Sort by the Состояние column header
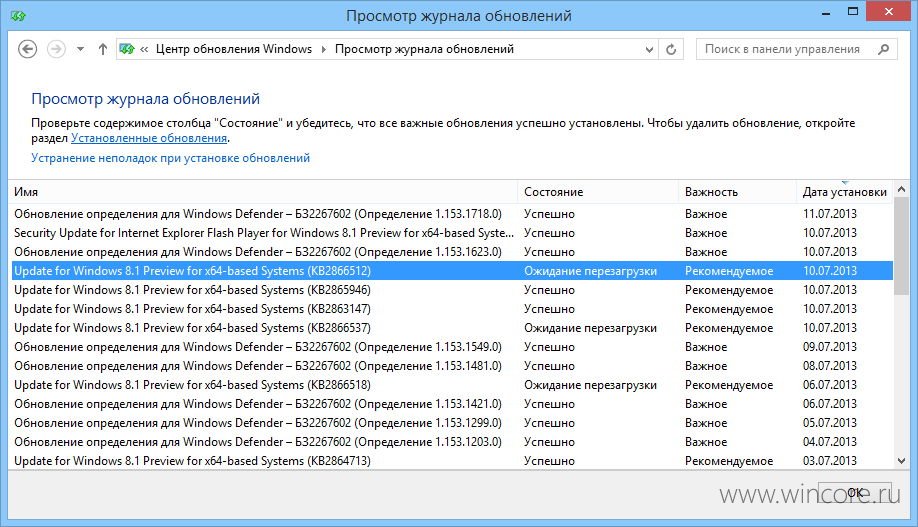Viewport: 918px width, 527px height. click(x=598, y=192)
